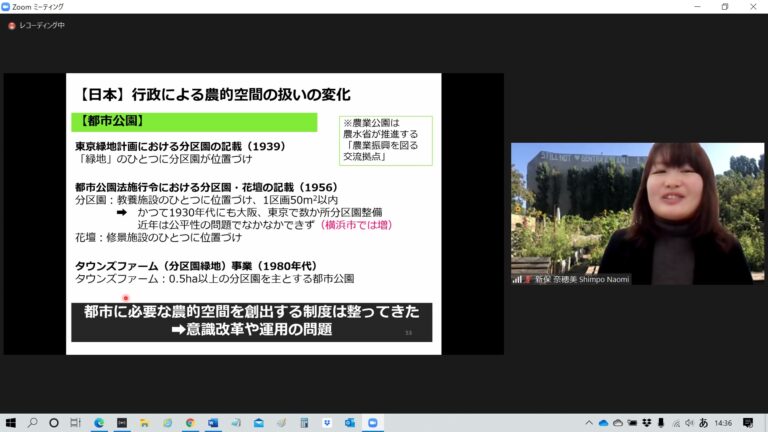Open taskbar search magnifier
The height and width of the screenshot is (432, 768).
click(x=32, y=423)
